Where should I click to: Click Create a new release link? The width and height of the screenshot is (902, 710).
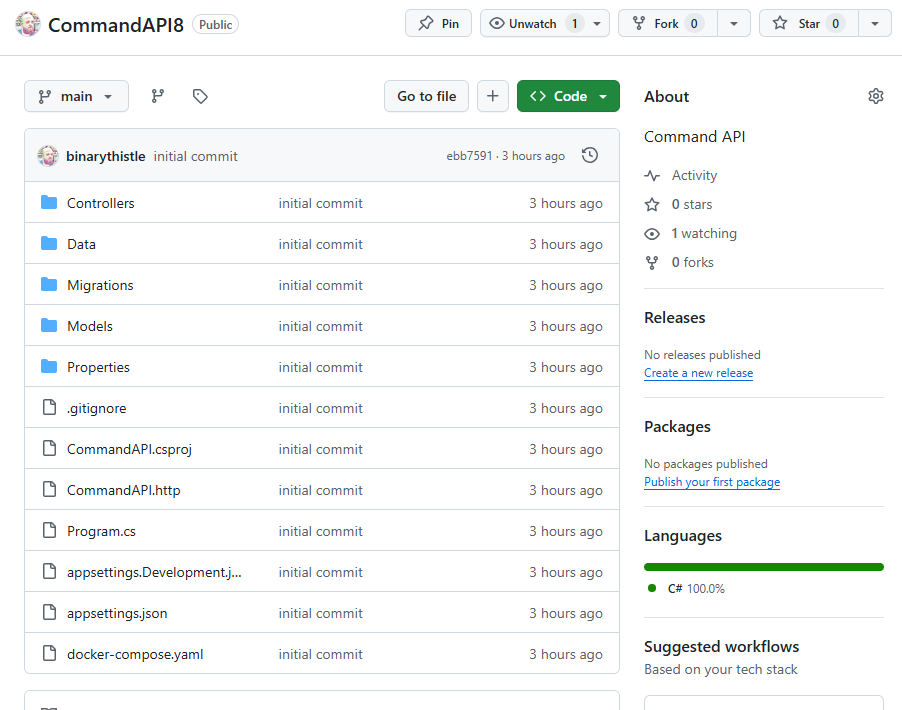click(x=698, y=373)
